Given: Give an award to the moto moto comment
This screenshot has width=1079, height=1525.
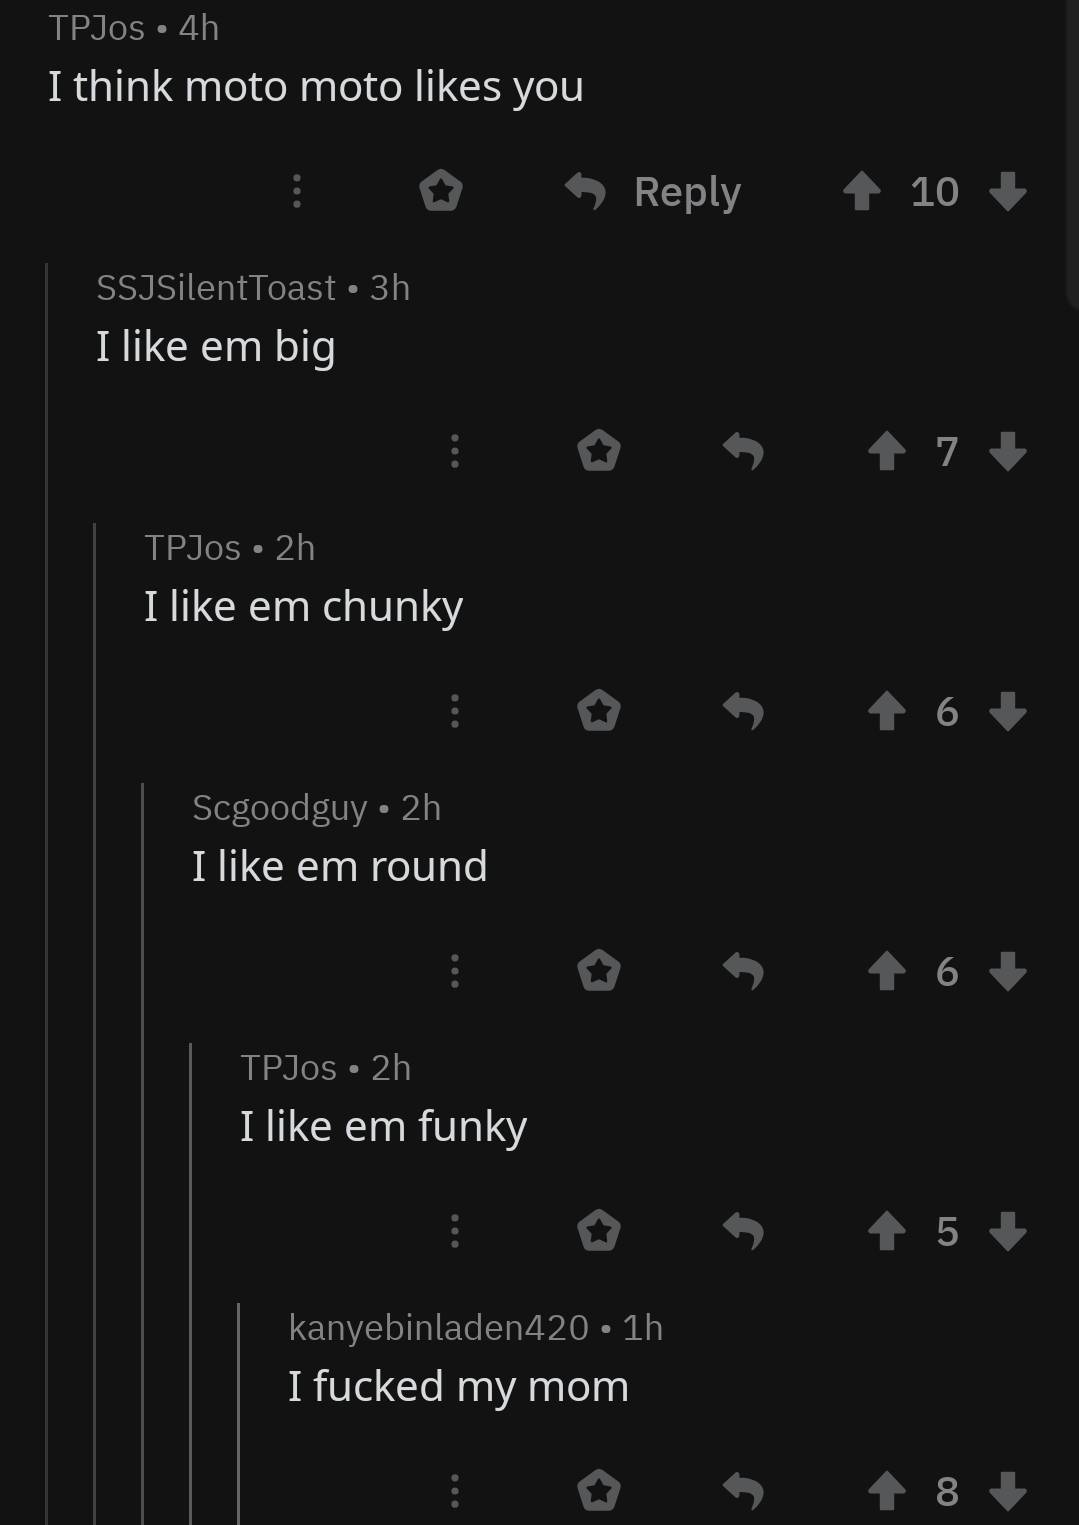Looking at the screenshot, I should click(x=441, y=191).
